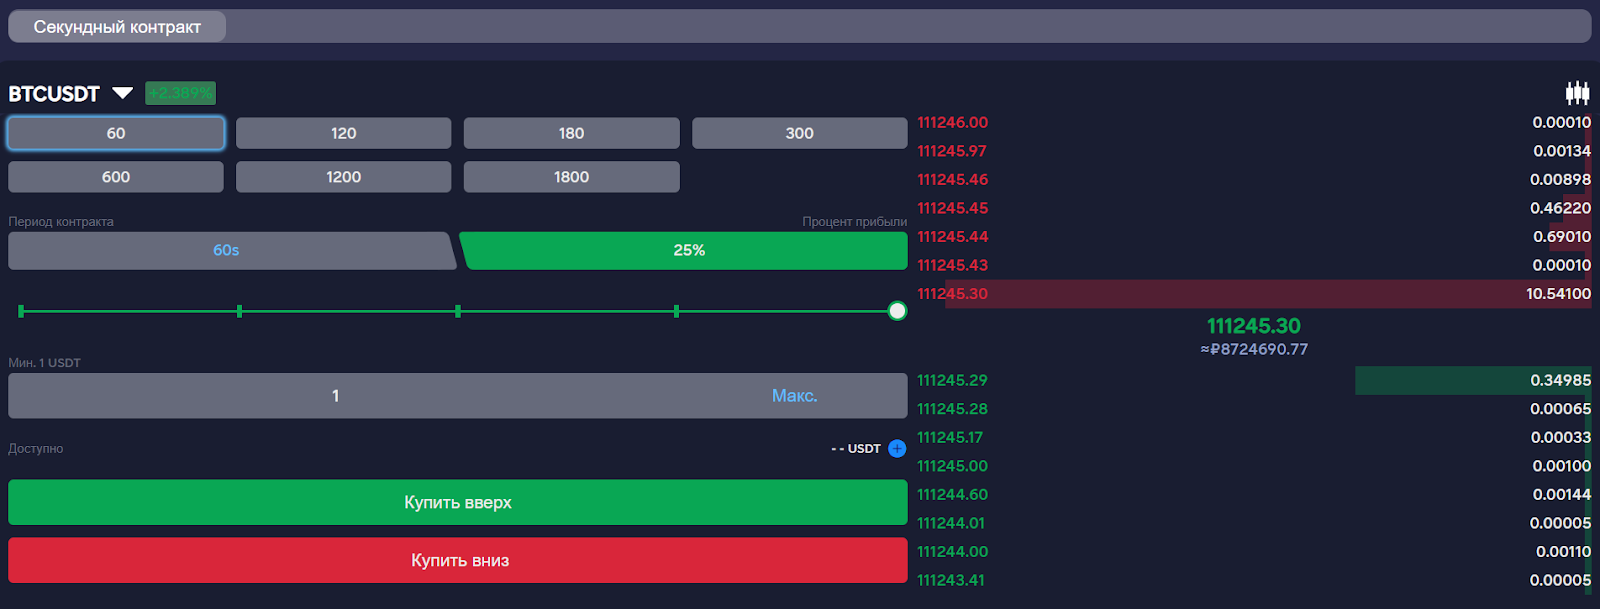This screenshot has width=1600, height=609.
Task: Switch to the Секундный контракт tab
Action: [x=117, y=27]
